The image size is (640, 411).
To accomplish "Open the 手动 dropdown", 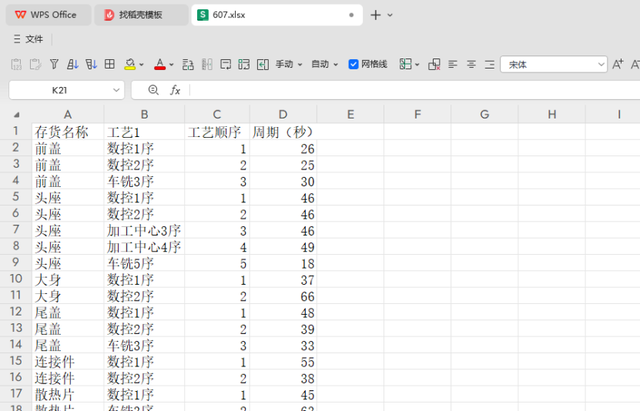I will [x=289, y=64].
